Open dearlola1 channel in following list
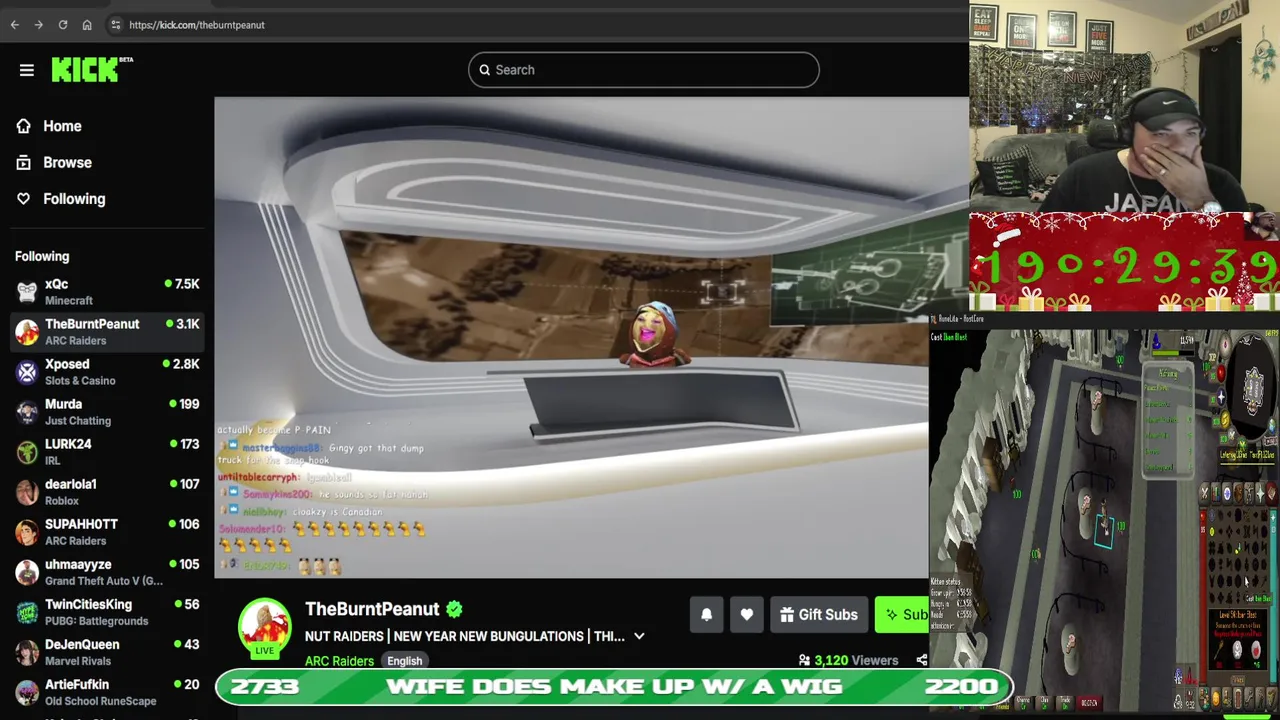Image resolution: width=1280 pixels, height=720 pixels. click(x=107, y=492)
